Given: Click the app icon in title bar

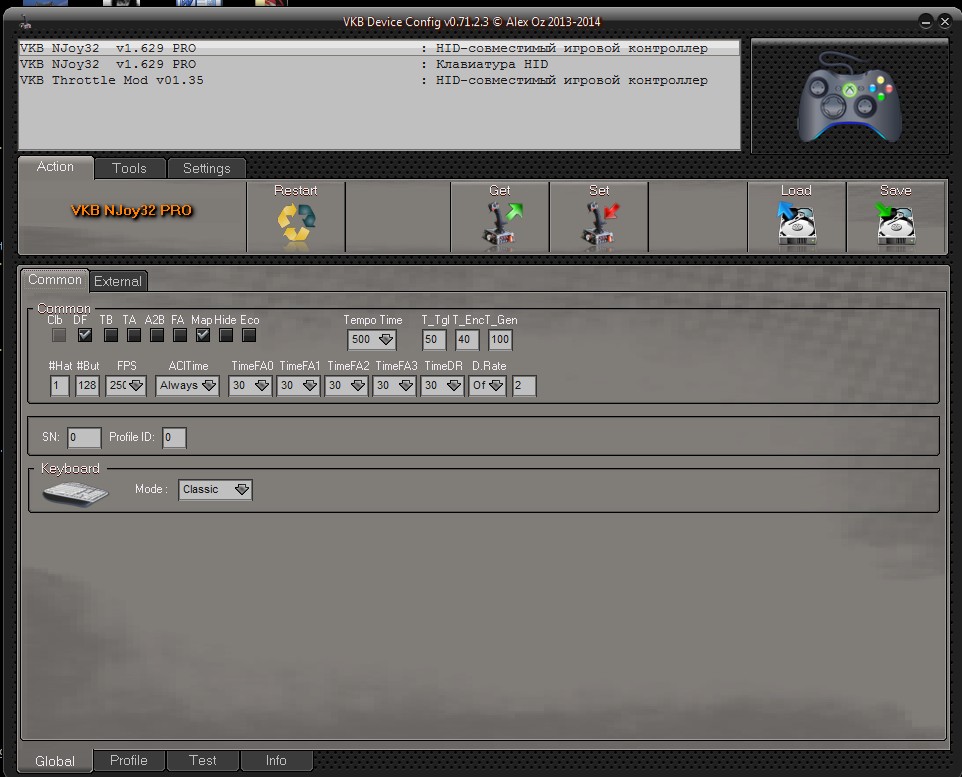Looking at the screenshot, I should (x=26, y=23).
